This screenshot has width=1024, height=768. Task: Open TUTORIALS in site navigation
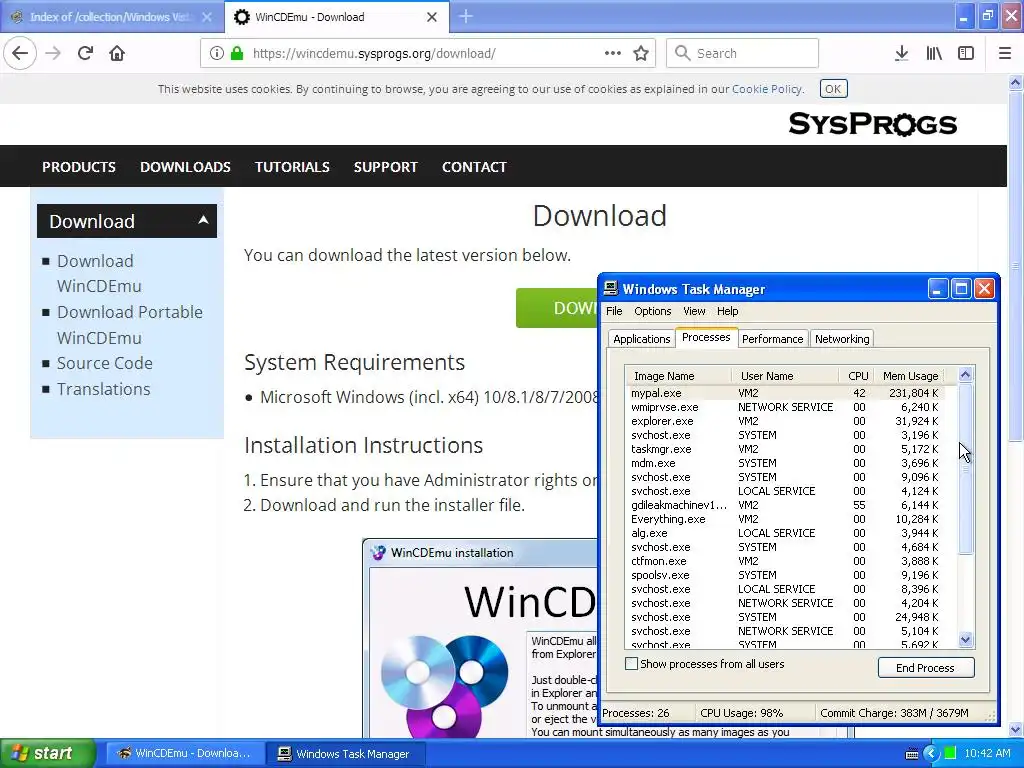(292, 167)
